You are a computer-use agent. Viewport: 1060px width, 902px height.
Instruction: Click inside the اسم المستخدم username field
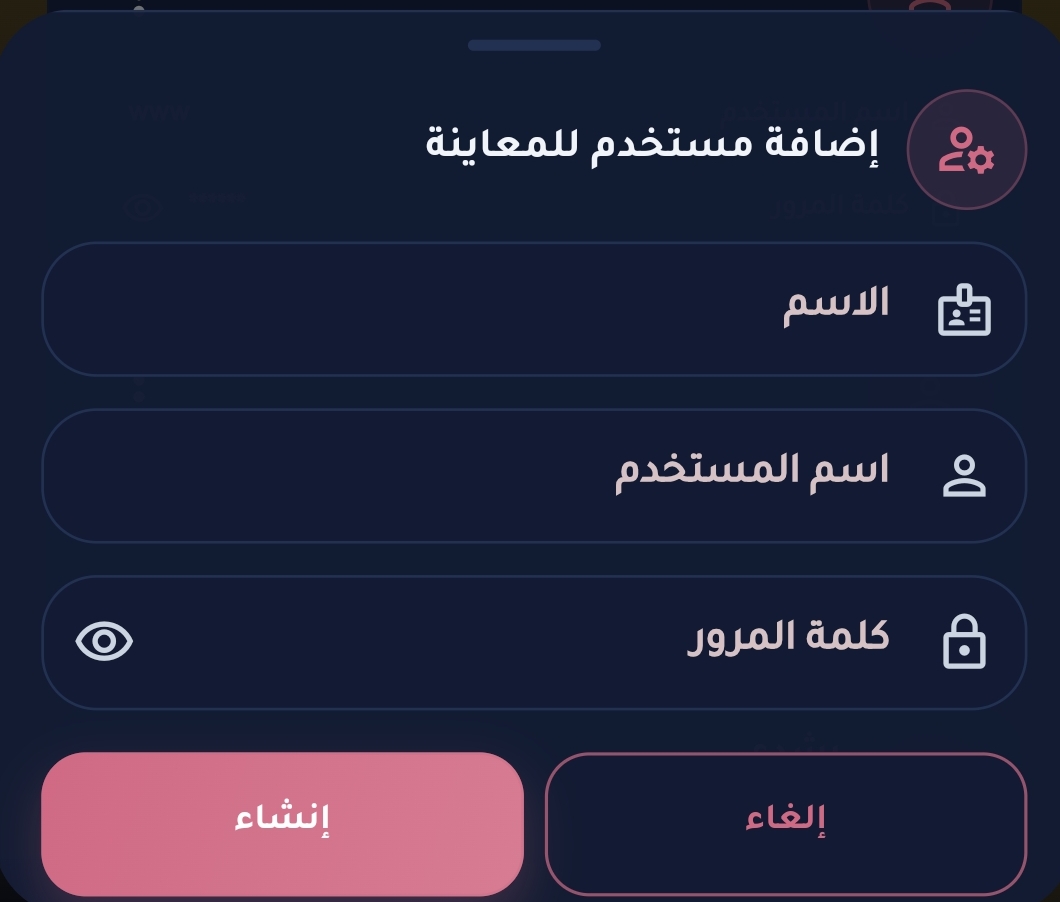tap(500, 475)
